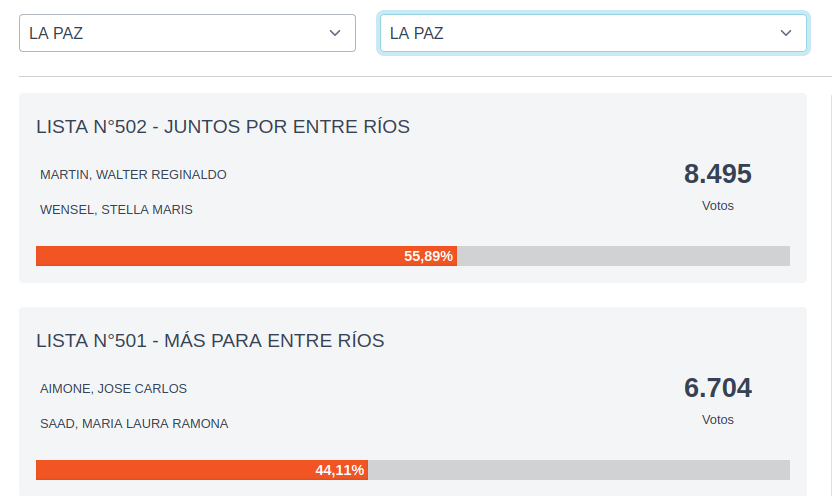
Task: Click the grey remainder of Lista 502 bar
Action: [x=623, y=256]
